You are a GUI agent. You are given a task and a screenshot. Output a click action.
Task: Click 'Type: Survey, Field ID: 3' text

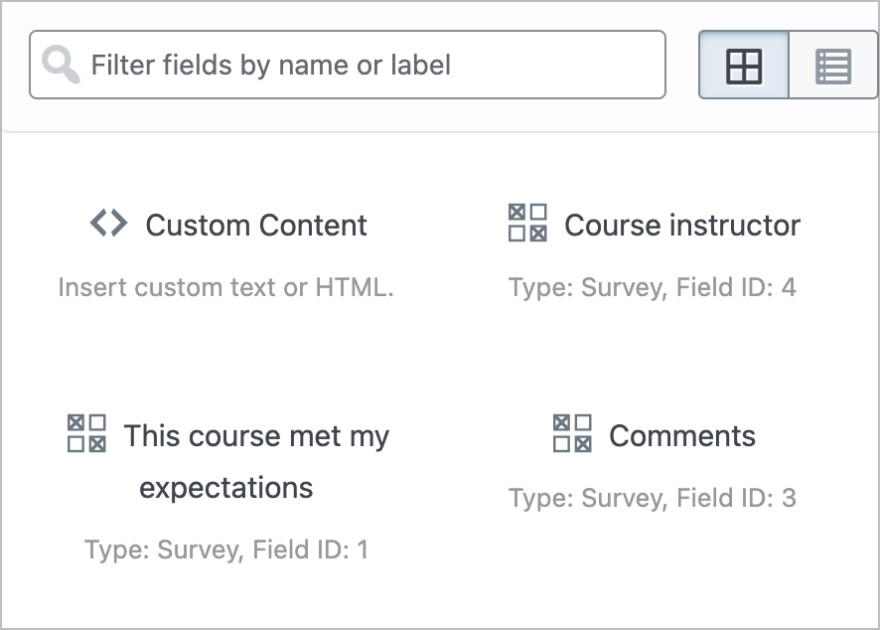coord(652,498)
